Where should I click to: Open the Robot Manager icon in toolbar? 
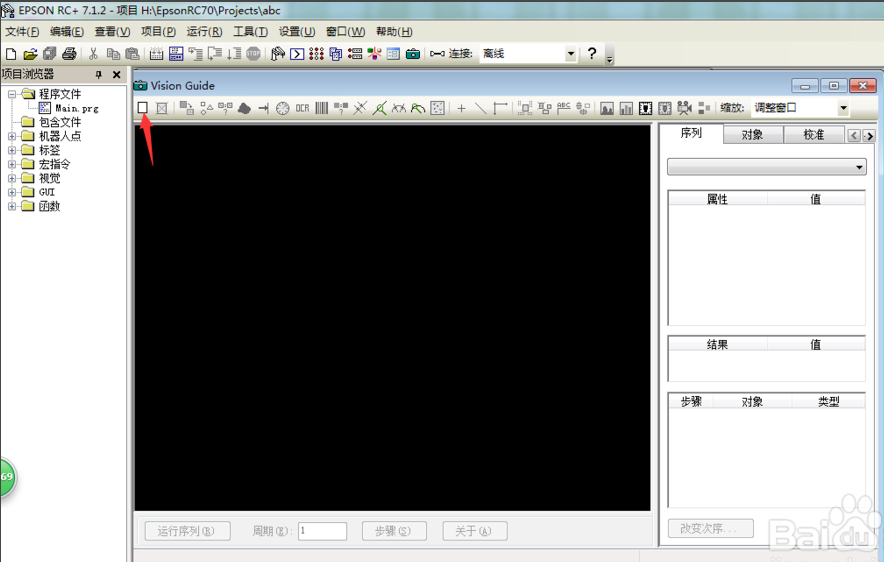277,54
